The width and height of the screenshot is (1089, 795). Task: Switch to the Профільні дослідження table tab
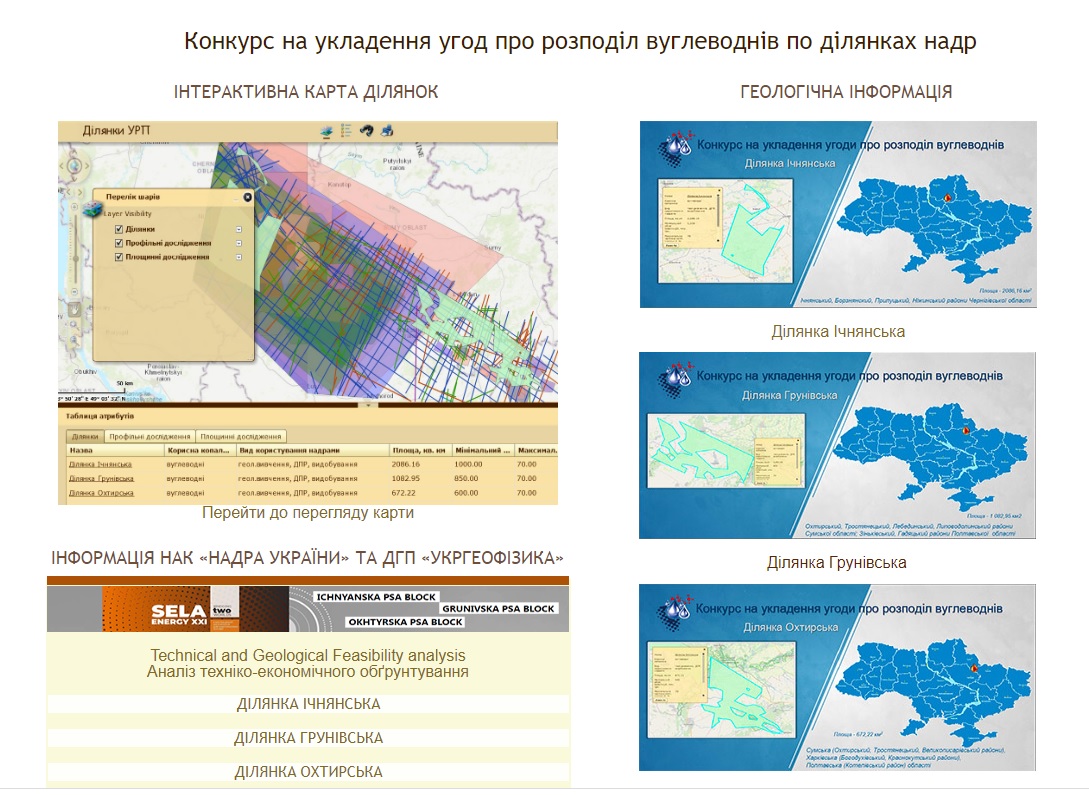tap(149, 437)
